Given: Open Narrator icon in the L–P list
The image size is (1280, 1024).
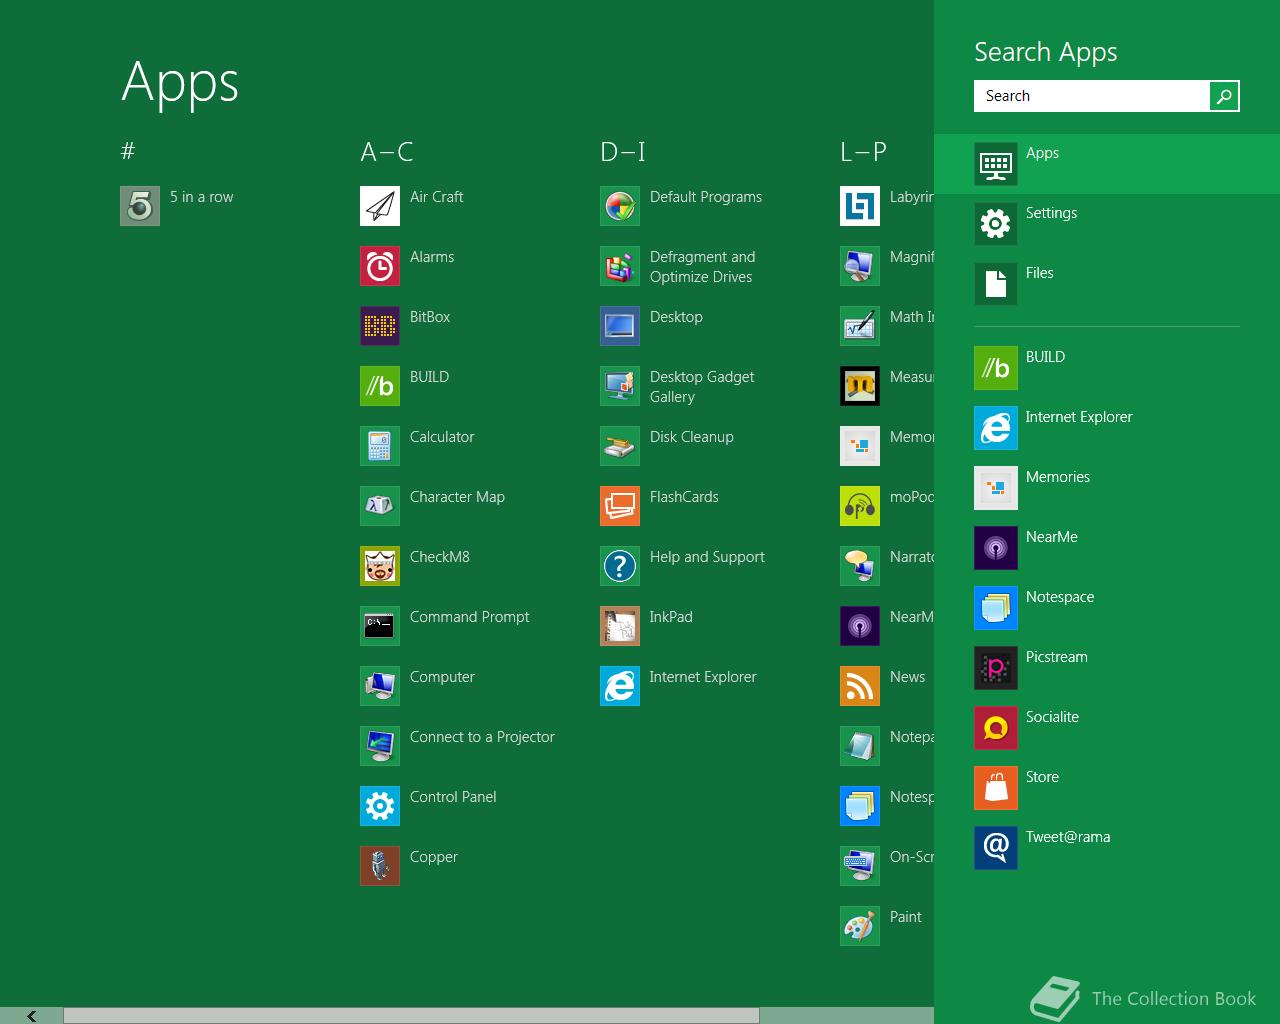Looking at the screenshot, I should point(860,566).
